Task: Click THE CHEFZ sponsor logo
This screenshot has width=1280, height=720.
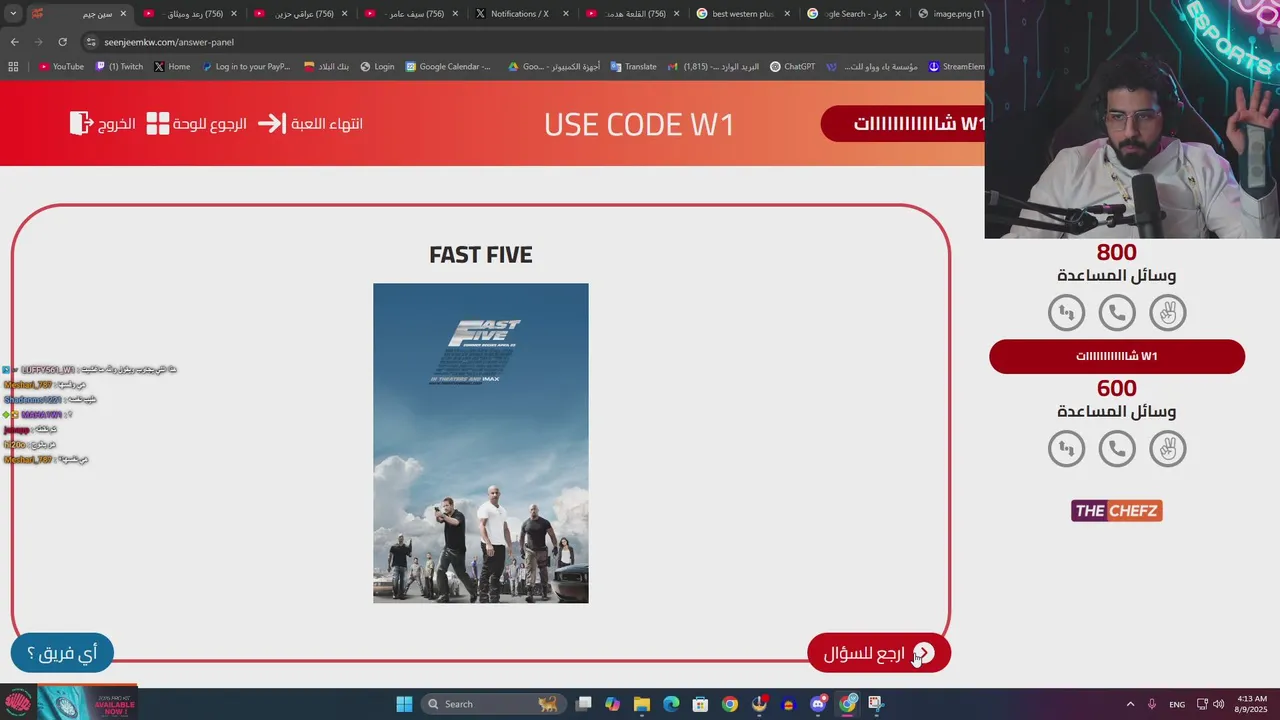Action: coord(1116,511)
